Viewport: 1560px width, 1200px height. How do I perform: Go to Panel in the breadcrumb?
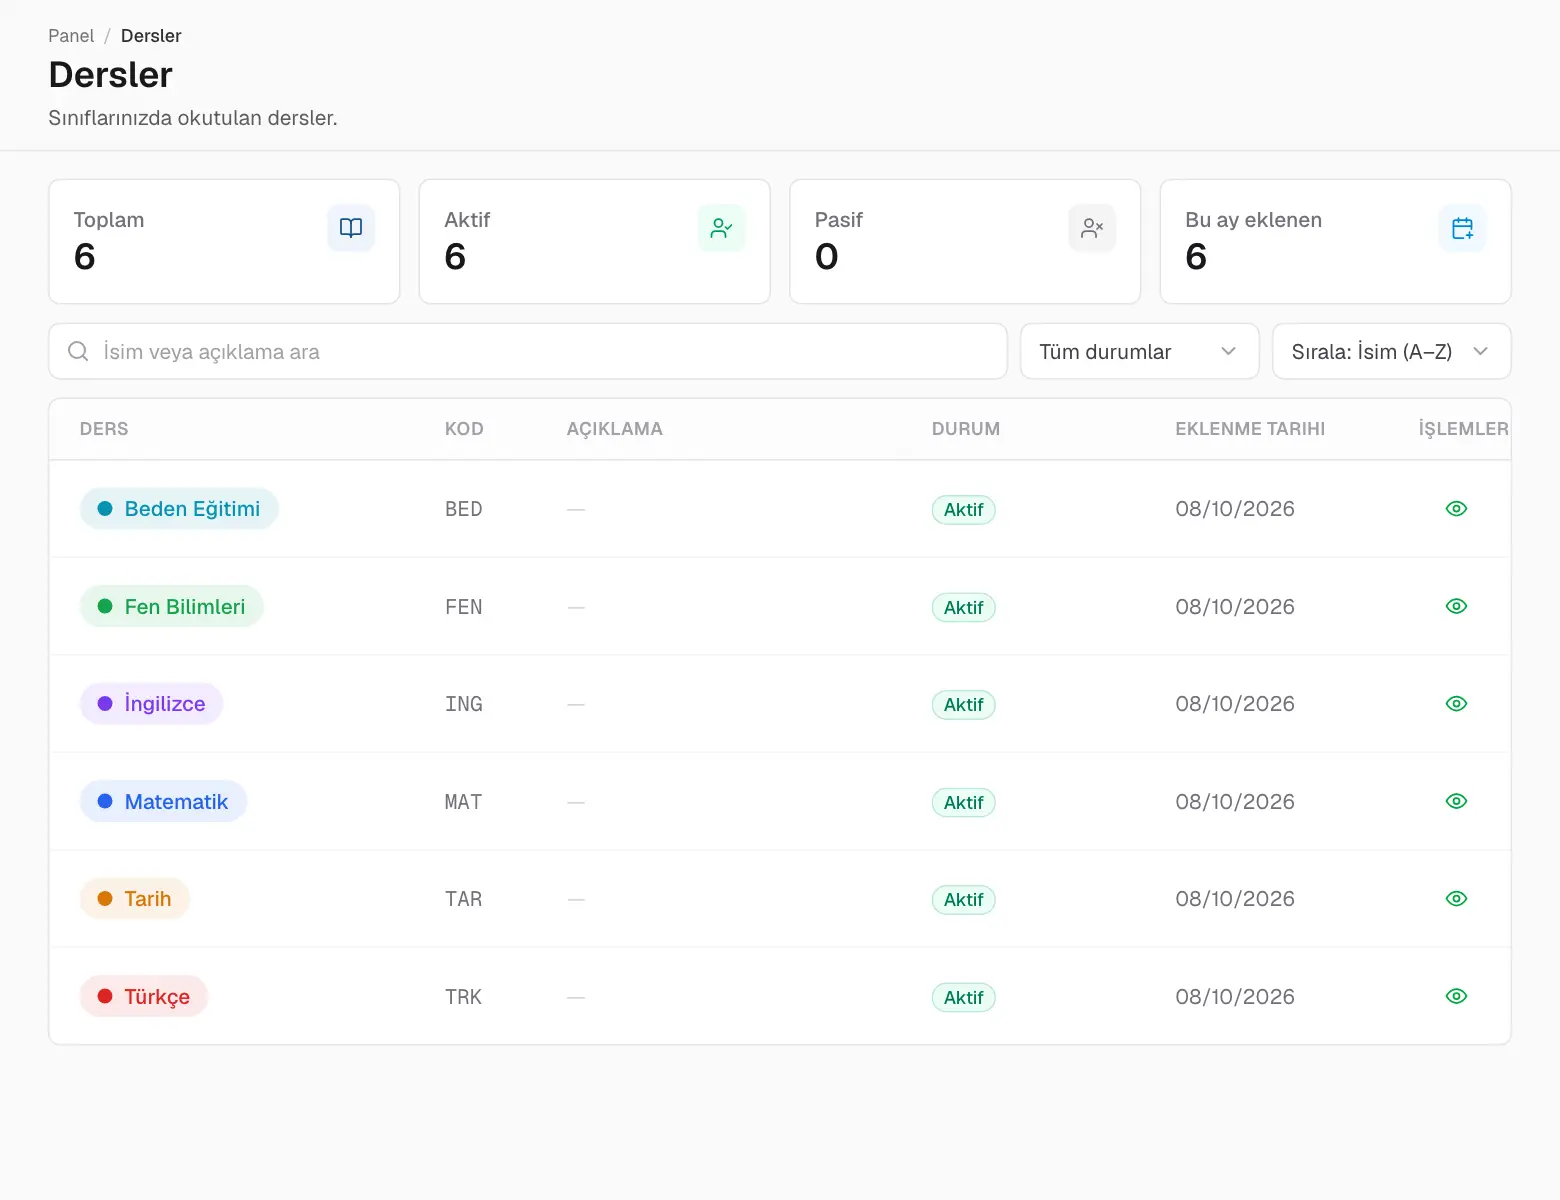(x=71, y=36)
